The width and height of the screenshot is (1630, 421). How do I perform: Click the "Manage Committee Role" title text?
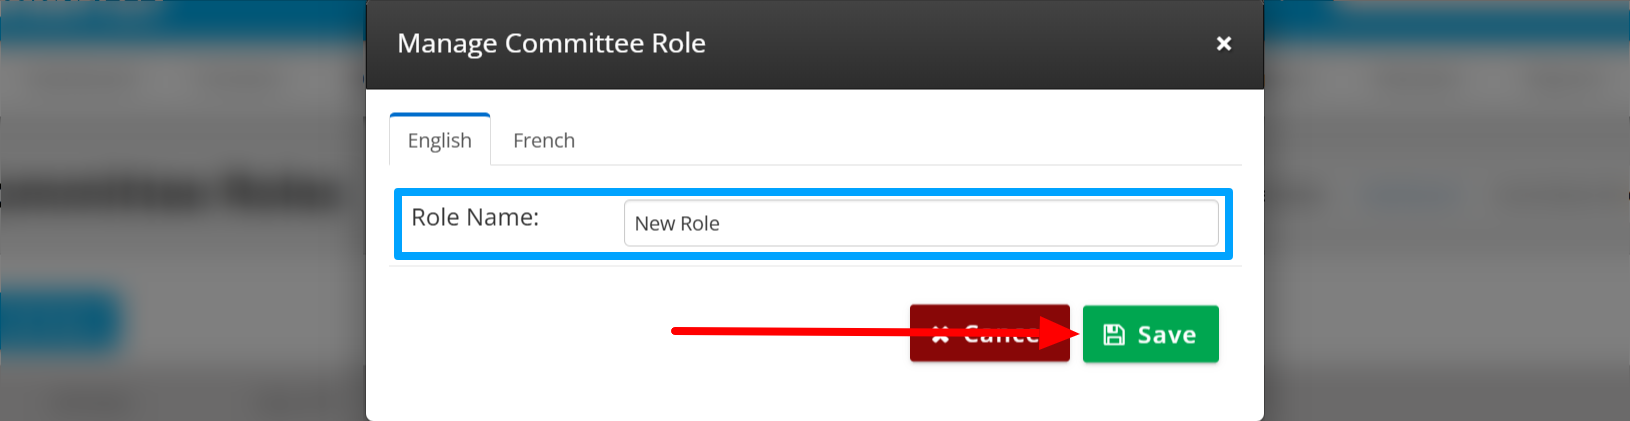click(x=551, y=43)
